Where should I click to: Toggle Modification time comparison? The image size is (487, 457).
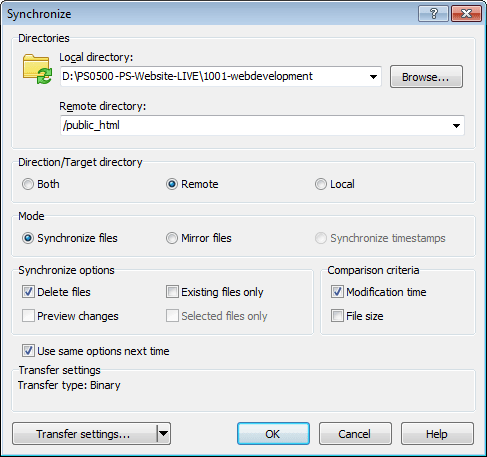[337, 292]
